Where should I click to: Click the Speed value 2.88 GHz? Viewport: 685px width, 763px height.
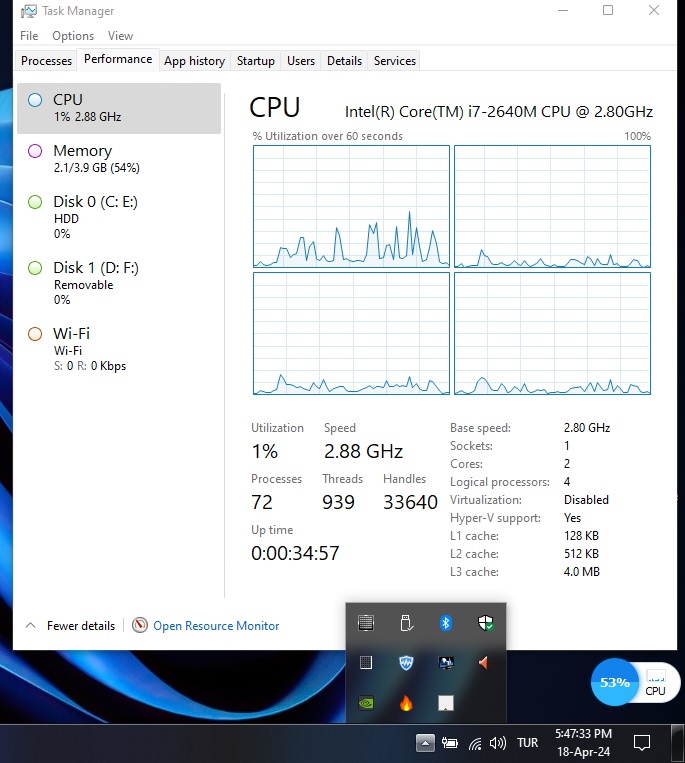point(363,451)
